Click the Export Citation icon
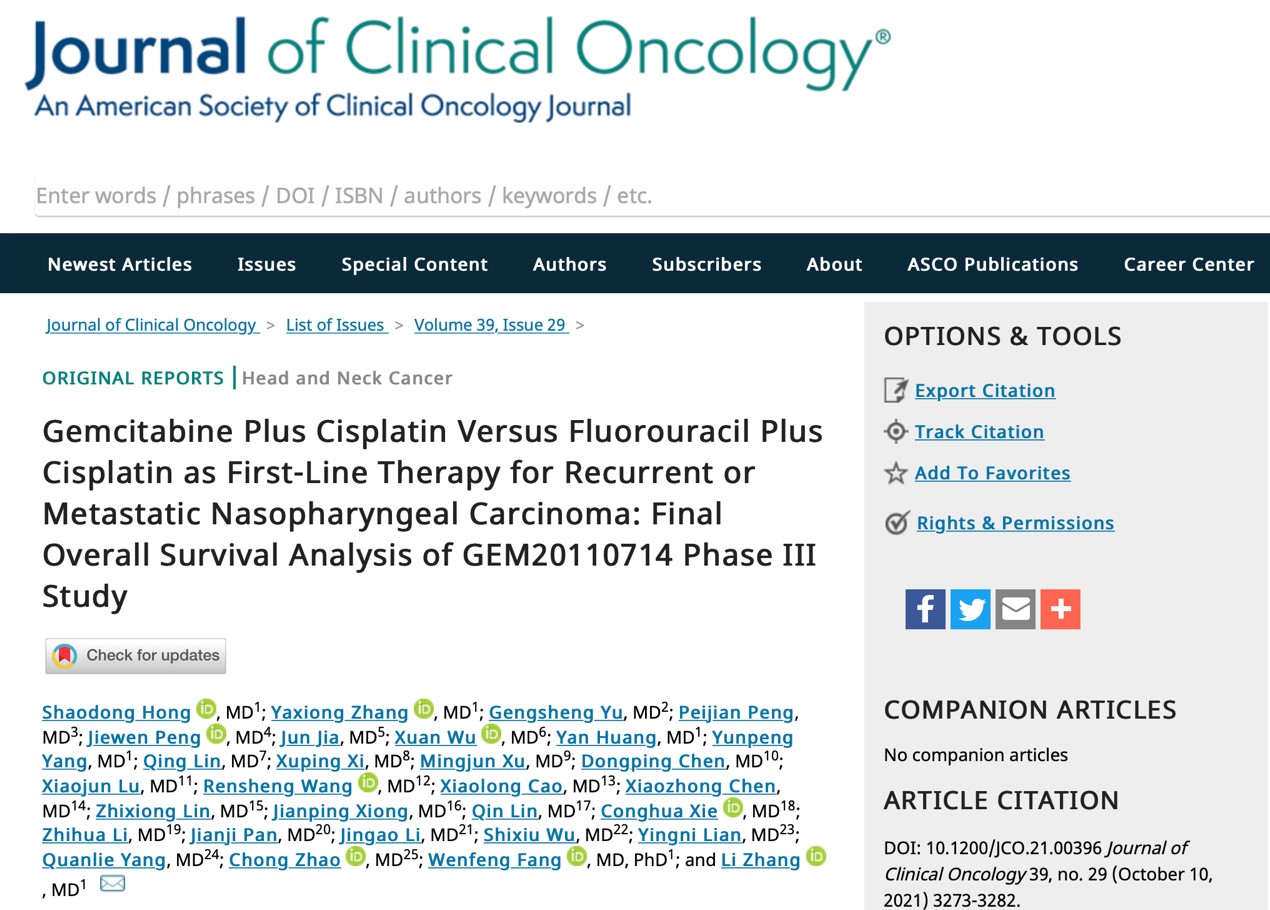 click(896, 390)
